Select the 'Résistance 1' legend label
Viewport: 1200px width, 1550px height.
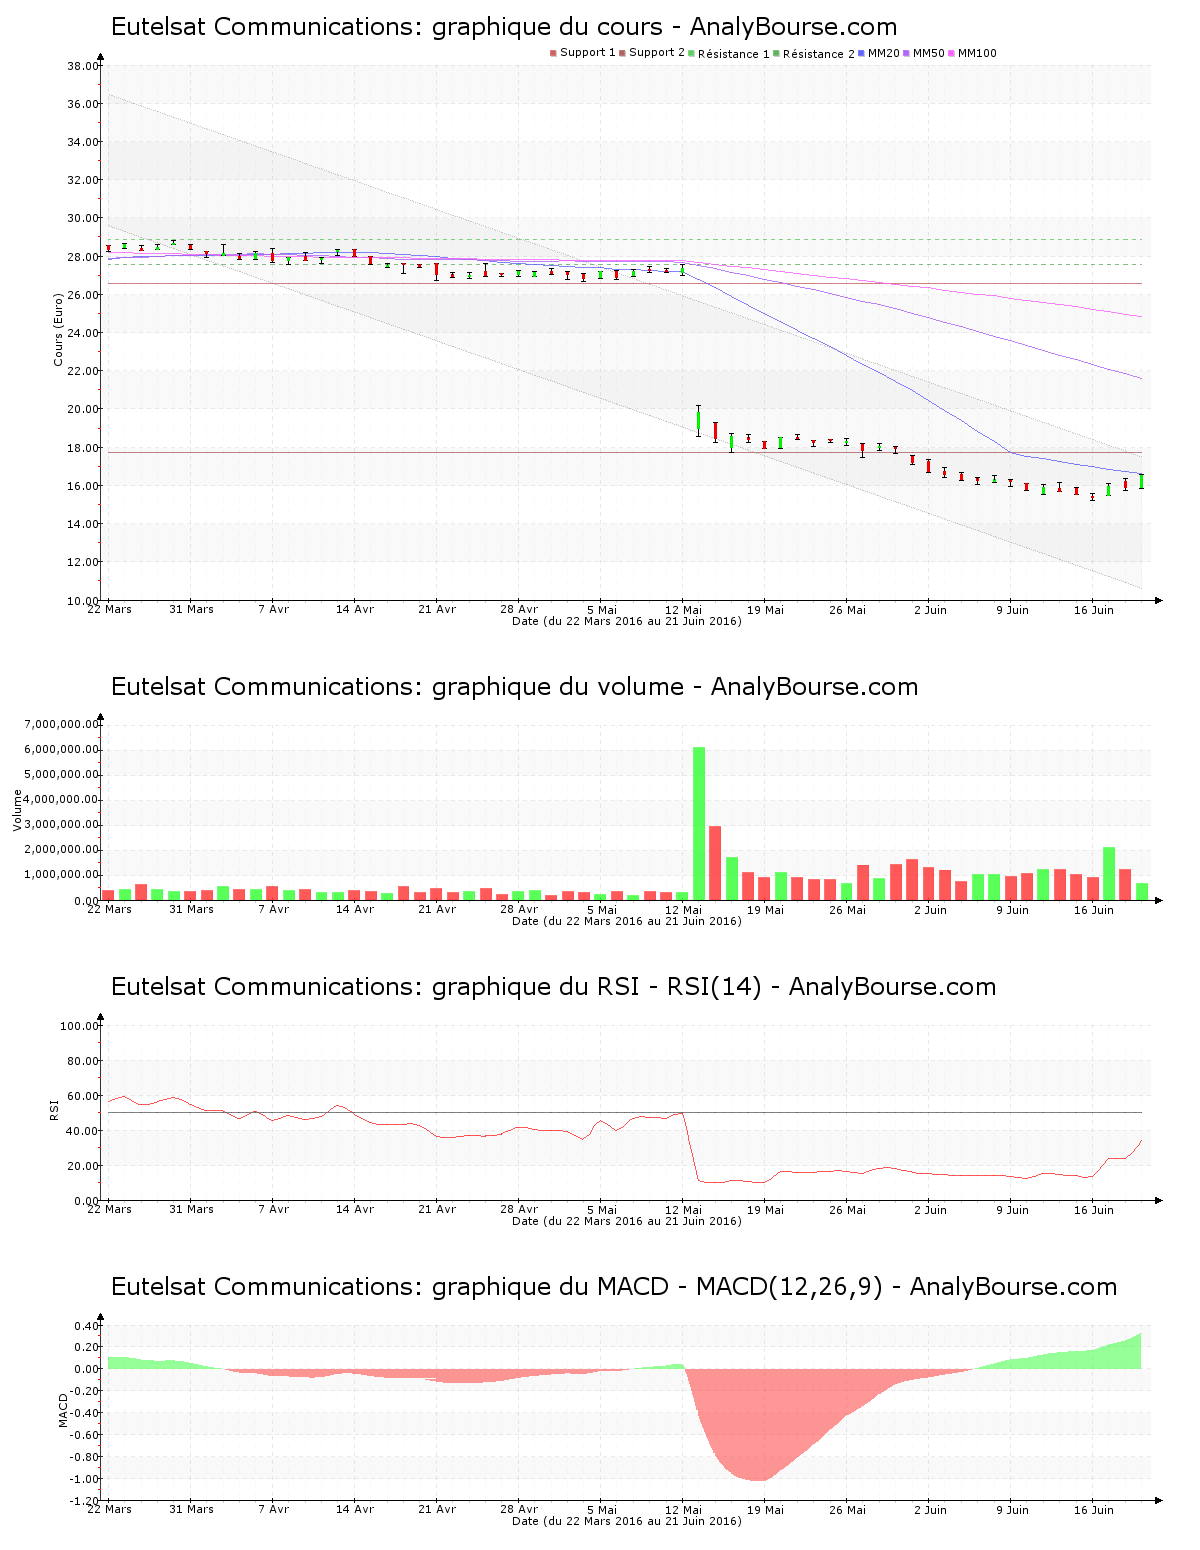coord(734,54)
